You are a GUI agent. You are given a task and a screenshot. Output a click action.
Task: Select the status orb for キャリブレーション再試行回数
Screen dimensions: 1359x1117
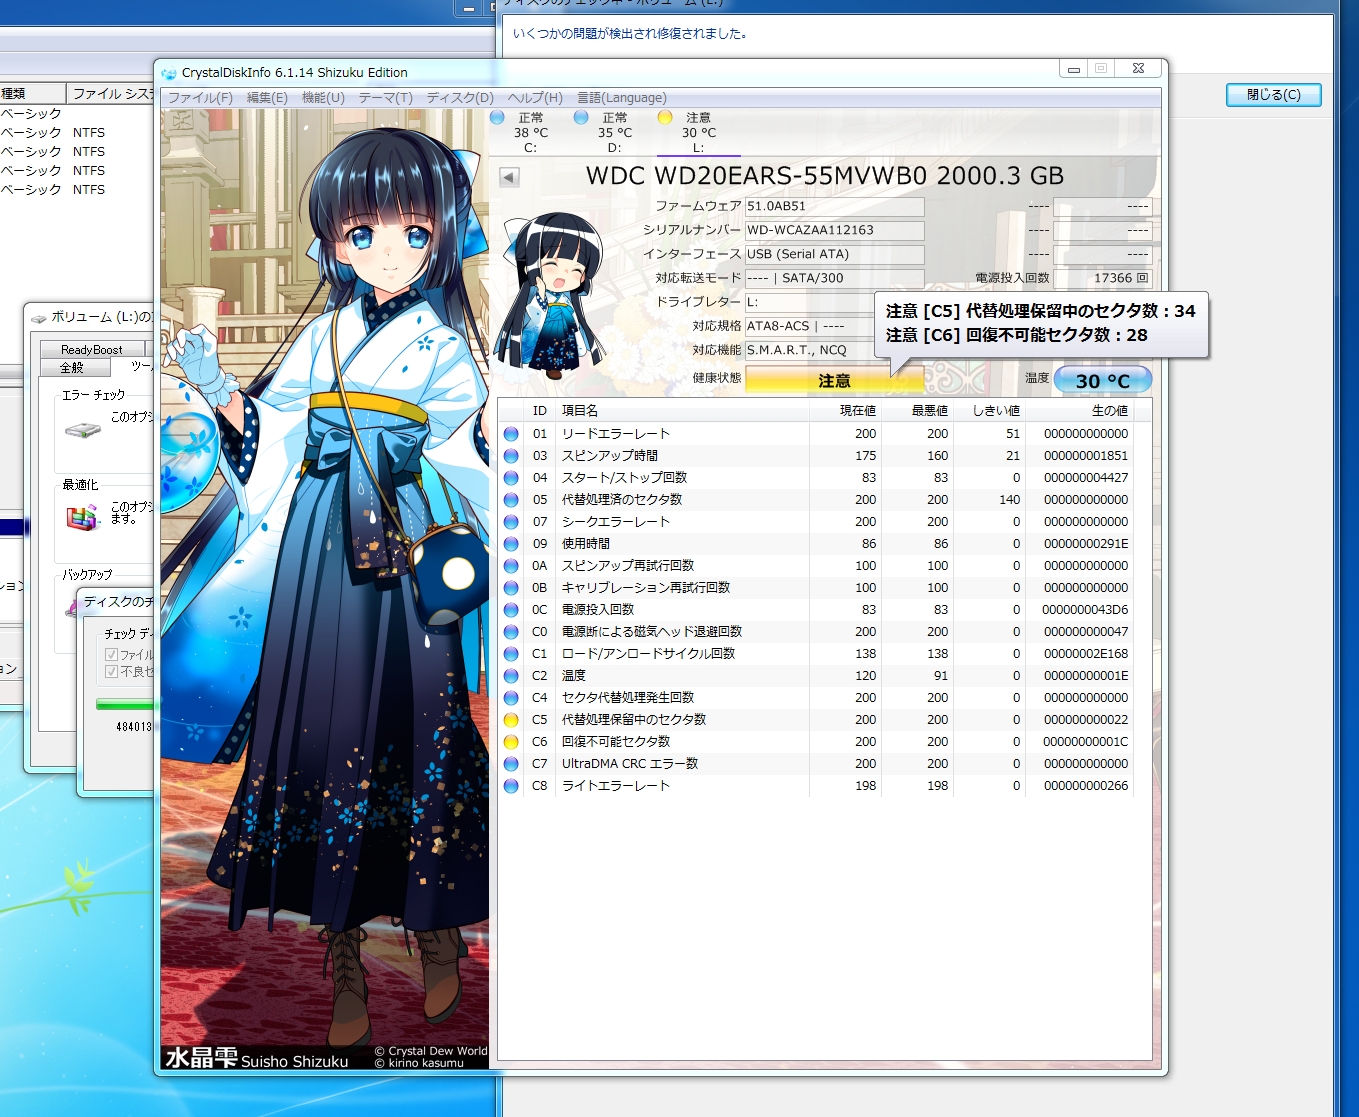(511, 588)
